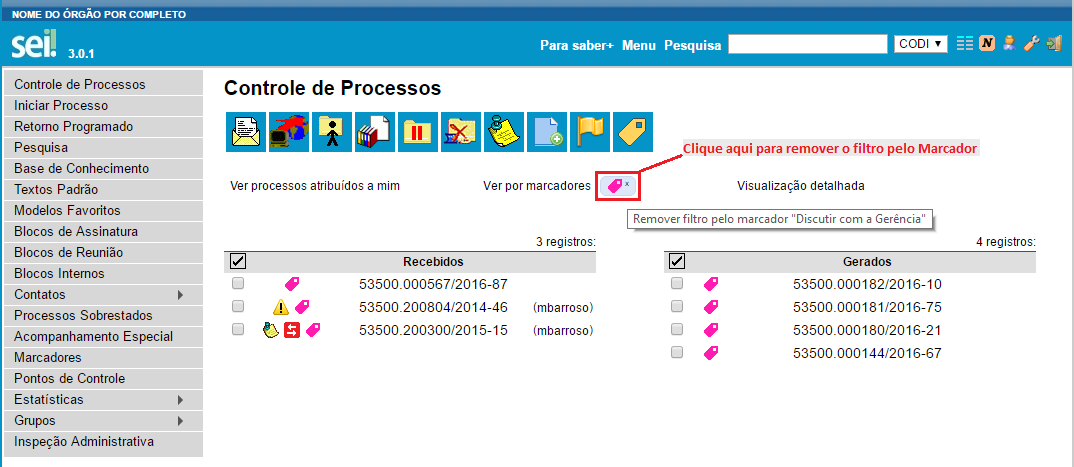Remove the marker filter via pink tag
Screen dimensions: 1074x467
coord(618,186)
